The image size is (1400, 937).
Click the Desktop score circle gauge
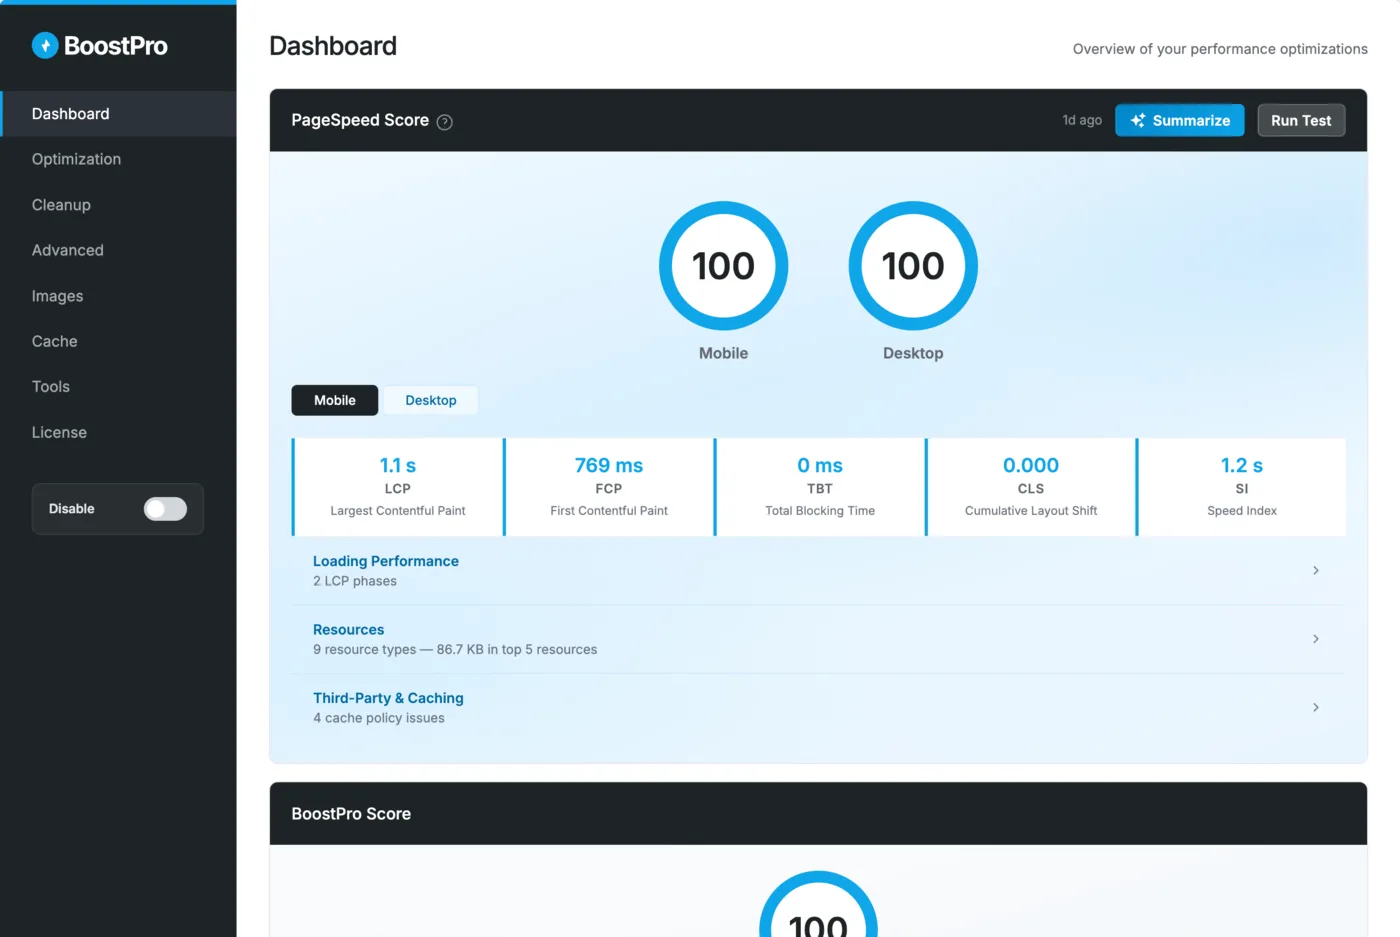pos(913,266)
